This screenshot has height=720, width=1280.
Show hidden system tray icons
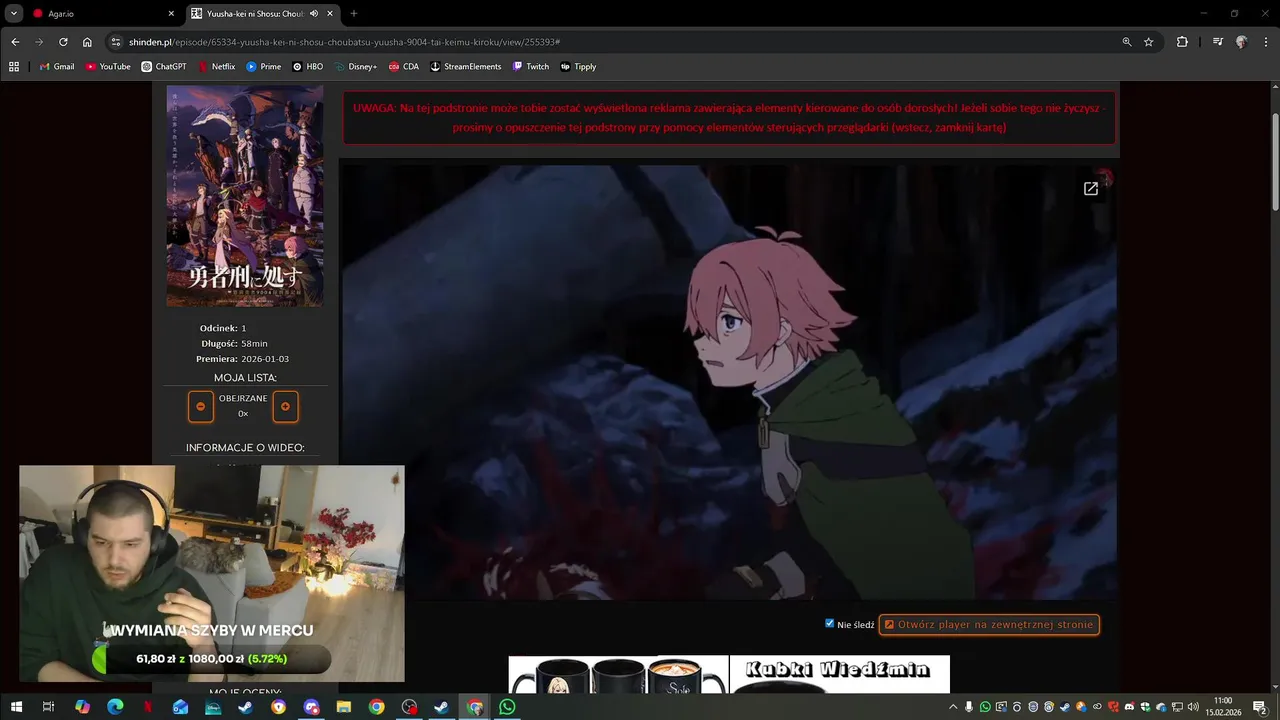click(x=953, y=707)
